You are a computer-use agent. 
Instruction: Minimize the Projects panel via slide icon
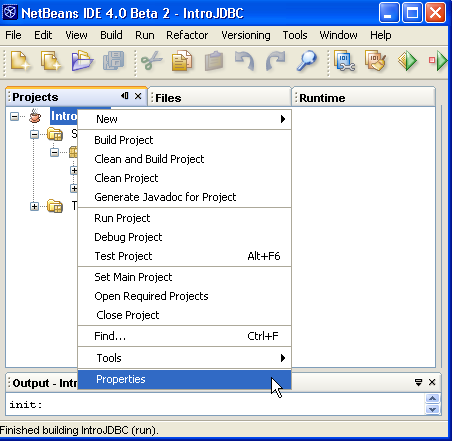point(125,96)
